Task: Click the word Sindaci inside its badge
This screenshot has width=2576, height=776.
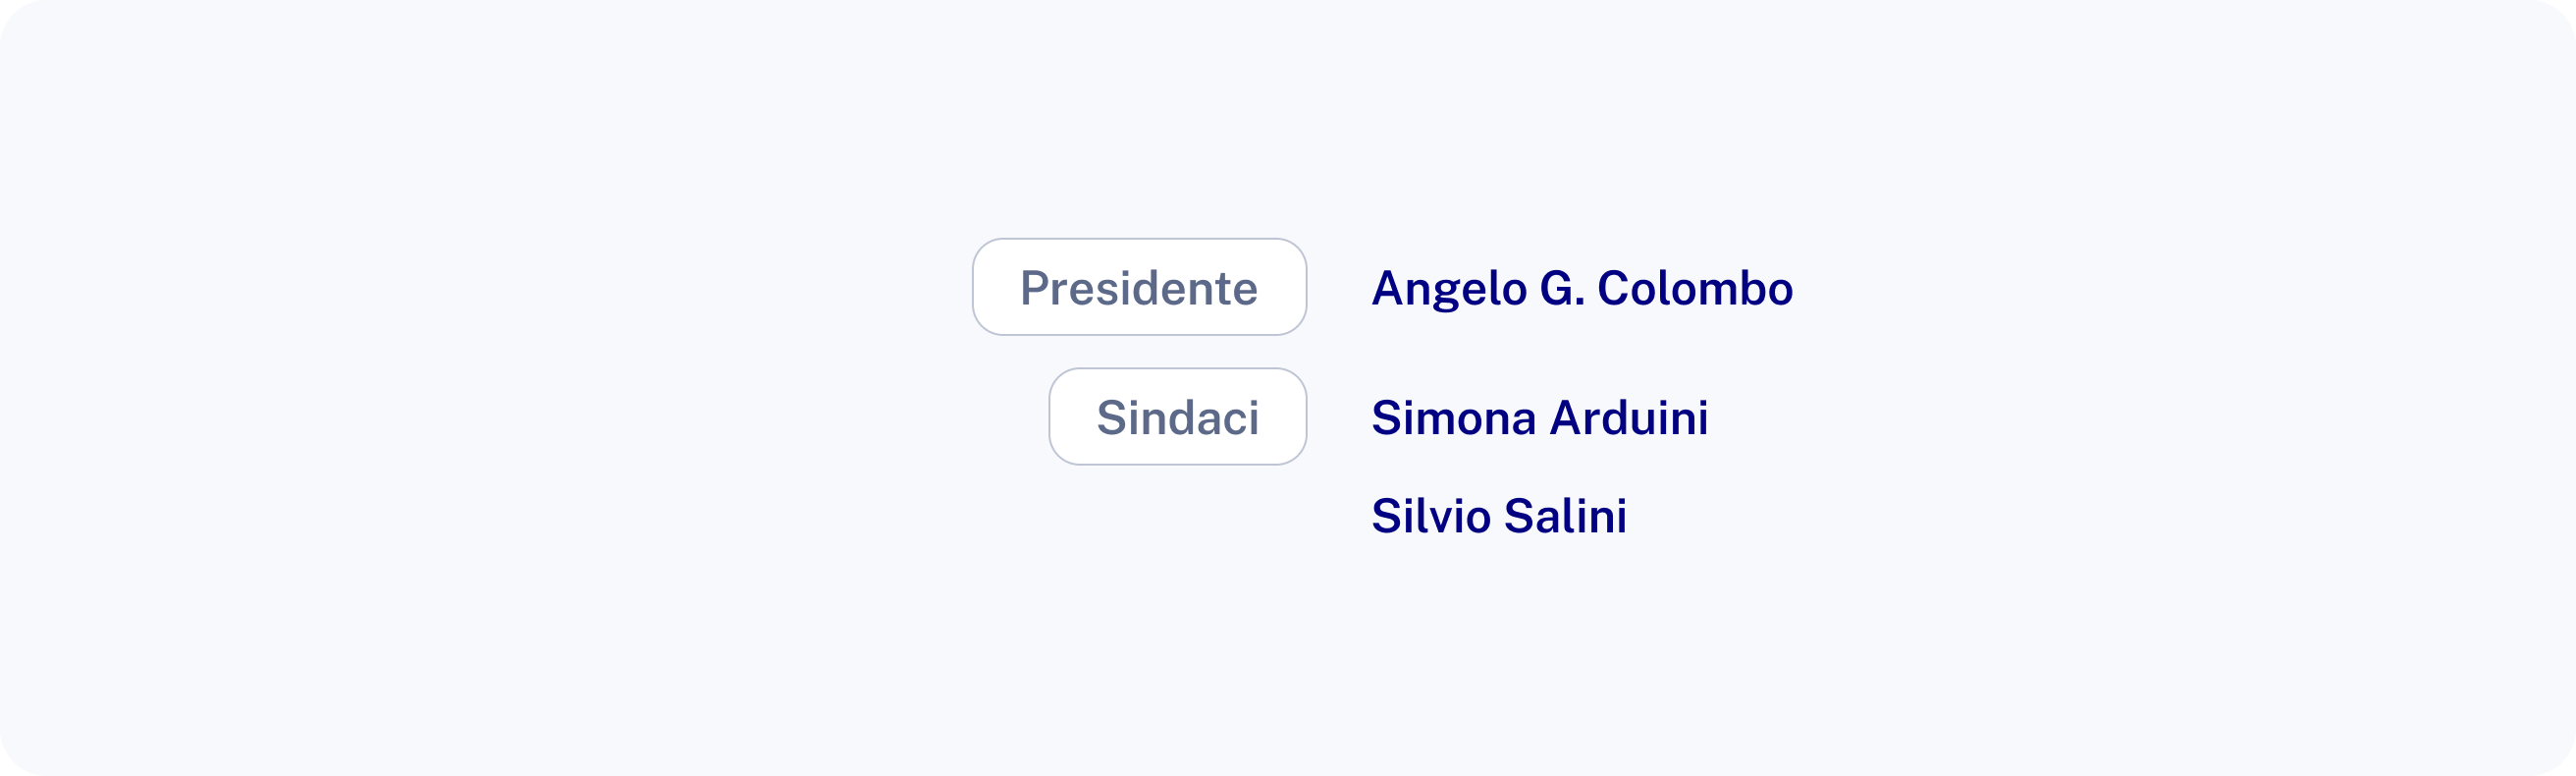Action: [1177, 417]
